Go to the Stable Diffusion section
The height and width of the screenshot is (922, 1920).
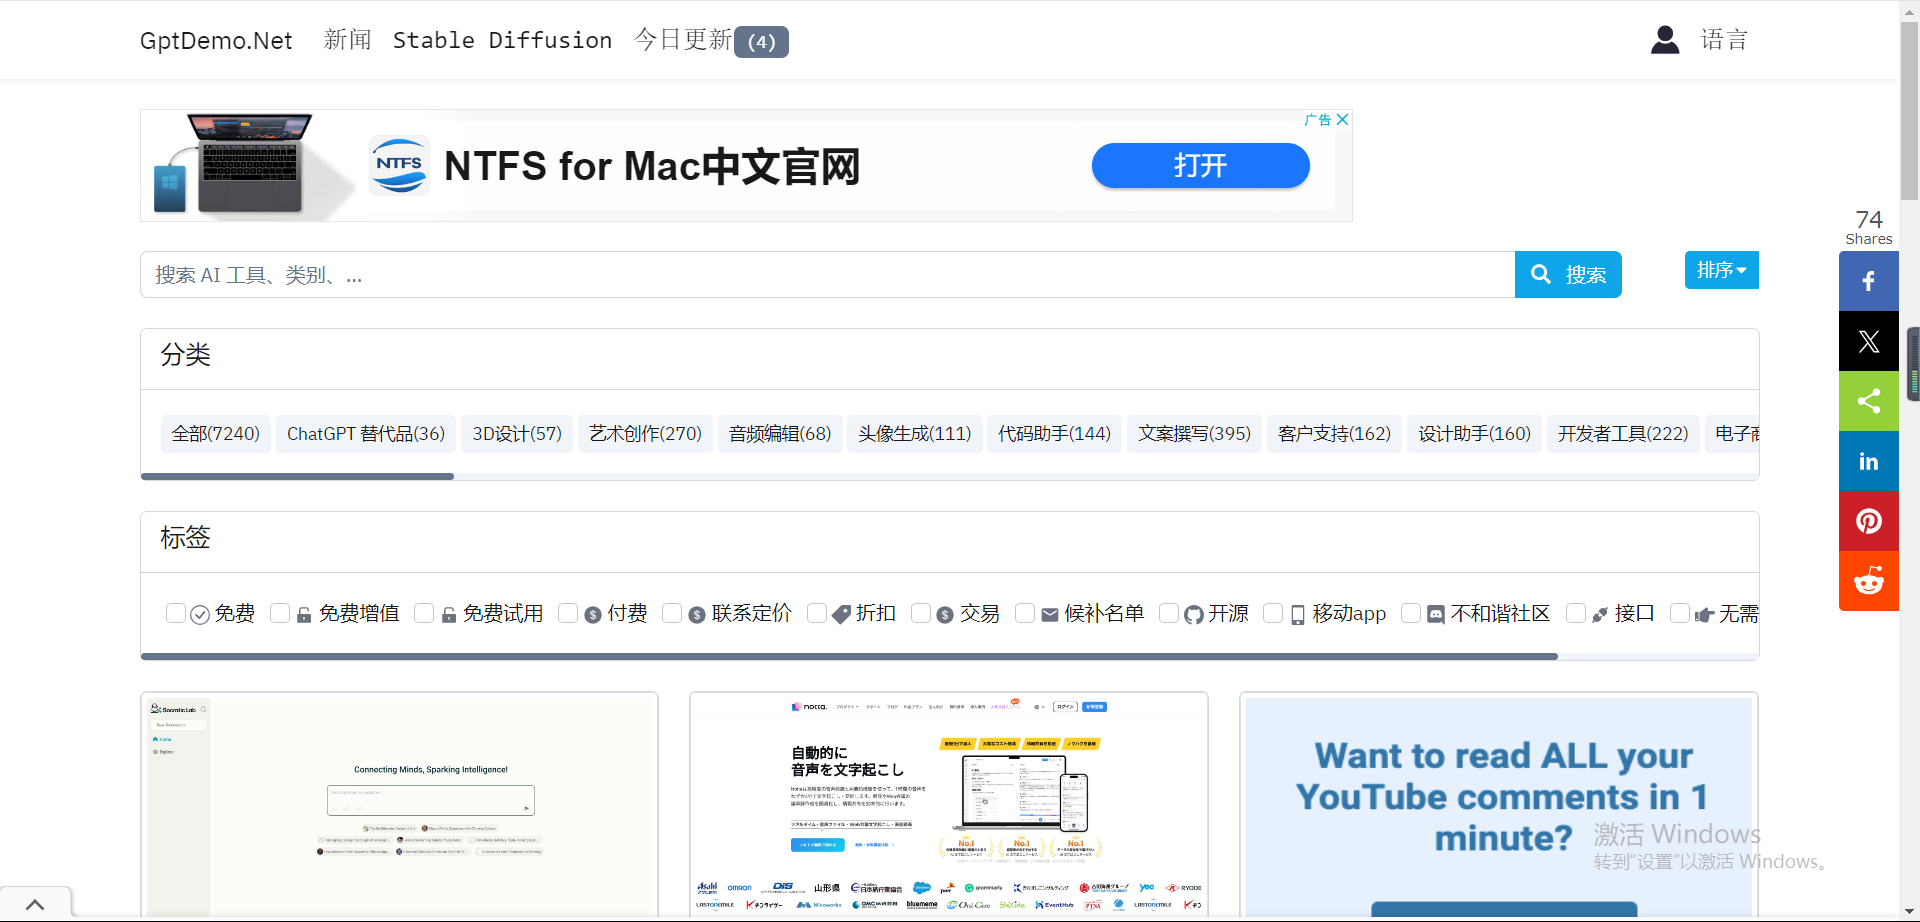pos(503,40)
